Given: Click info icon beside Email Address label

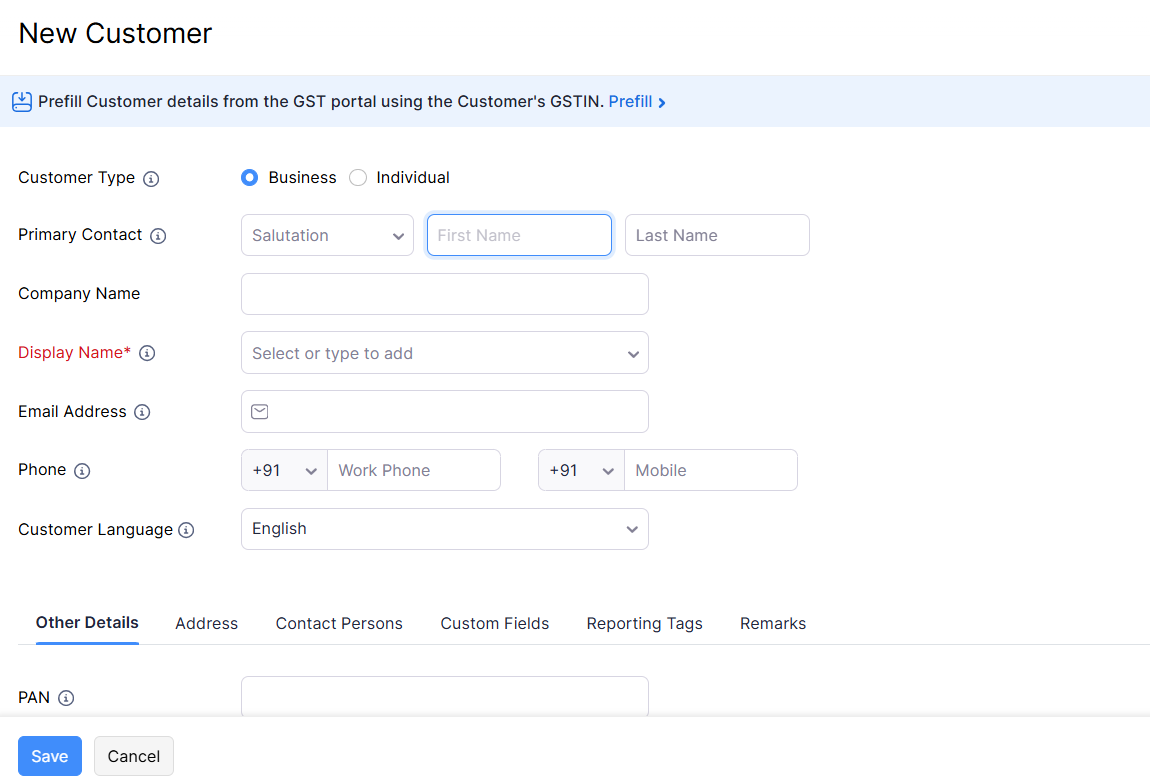Looking at the screenshot, I should (x=142, y=412).
